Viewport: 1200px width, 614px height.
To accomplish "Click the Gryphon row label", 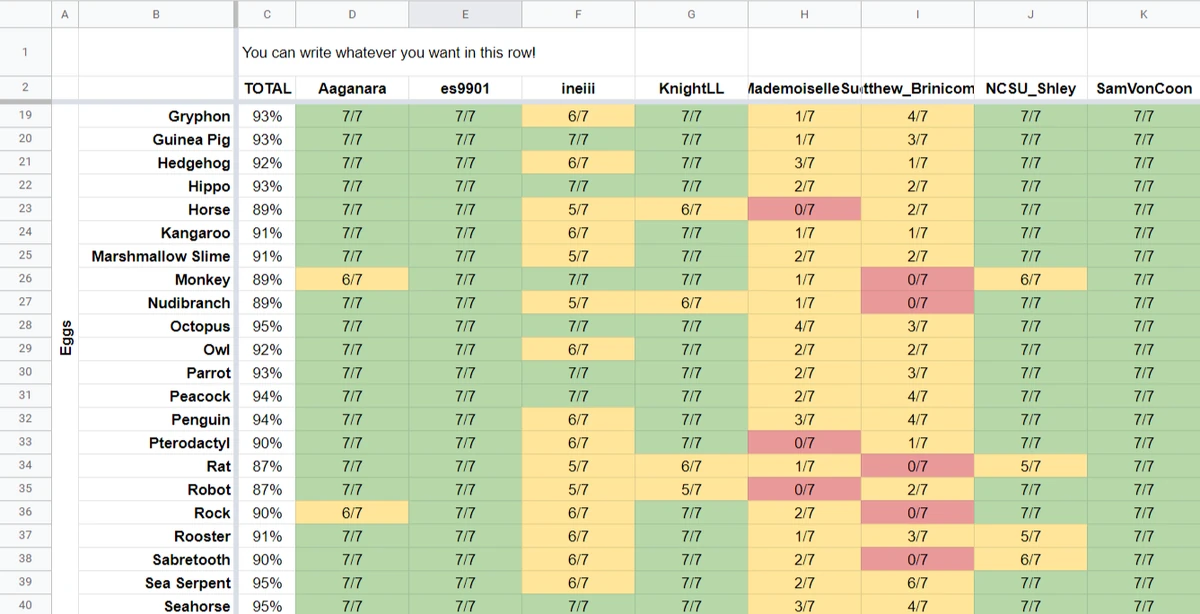I will click(x=199, y=117).
